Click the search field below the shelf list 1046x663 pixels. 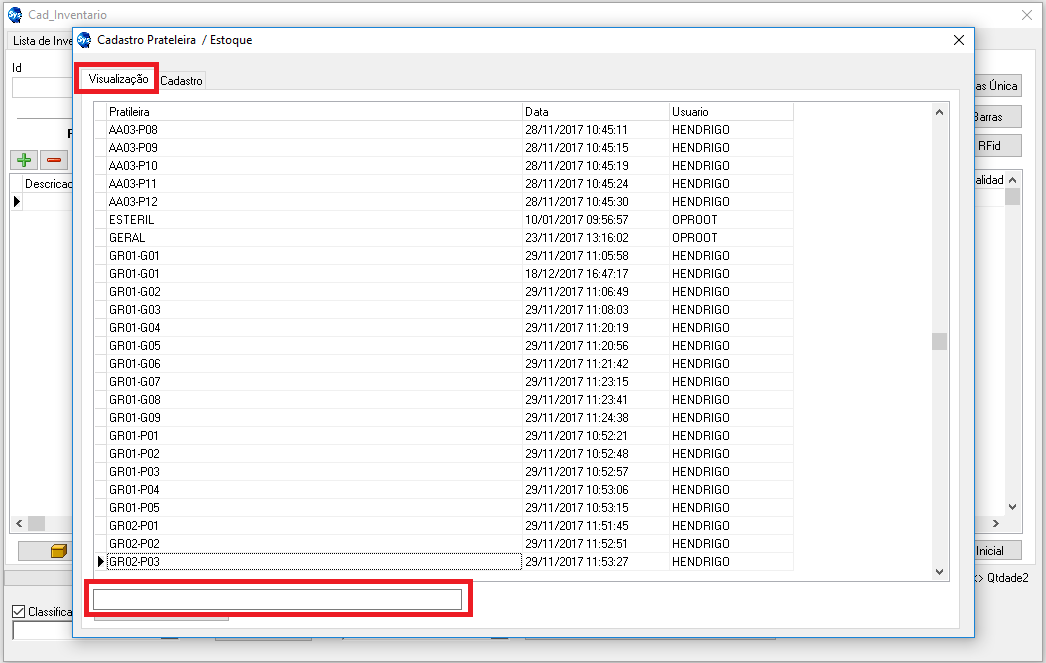[278, 599]
